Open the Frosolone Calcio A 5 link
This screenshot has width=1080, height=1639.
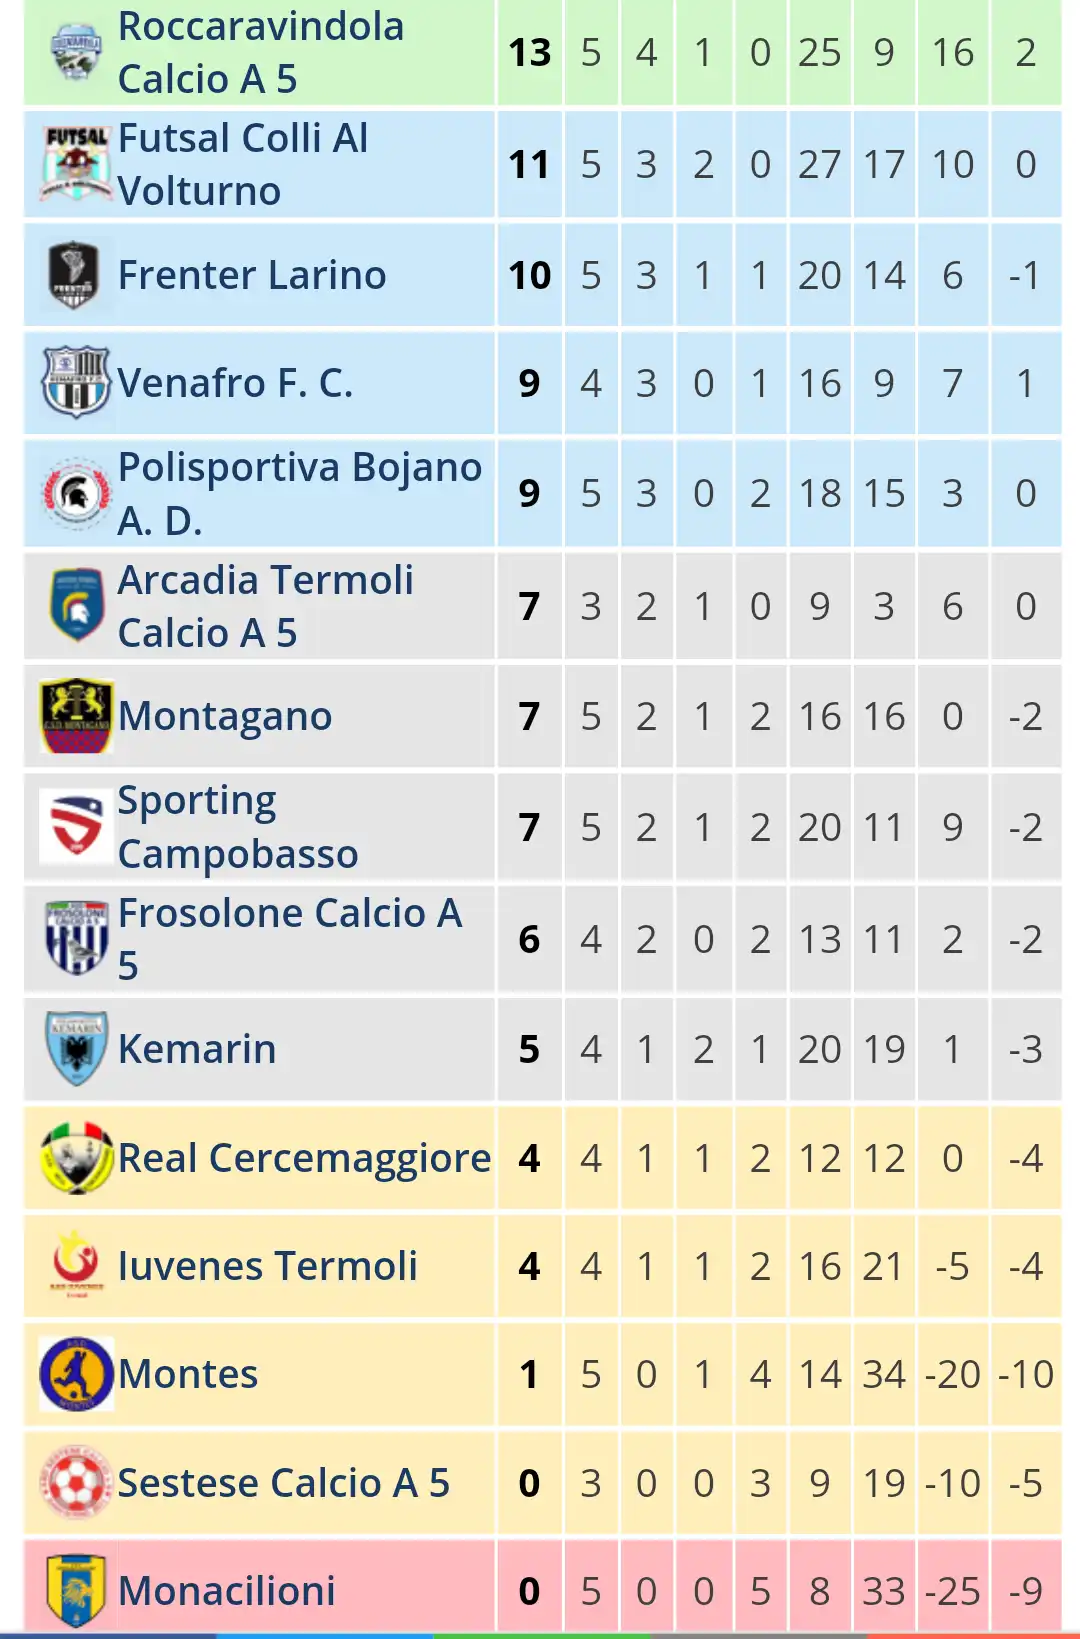point(290,939)
